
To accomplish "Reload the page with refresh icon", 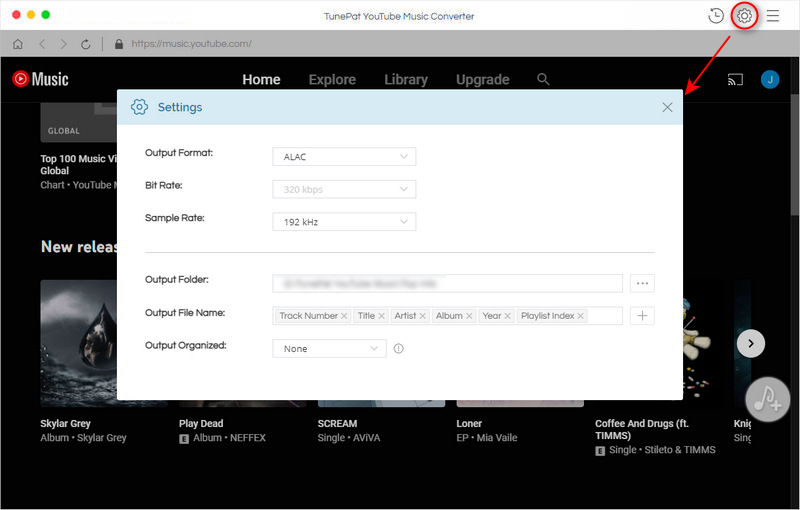I will pyautogui.click(x=85, y=44).
